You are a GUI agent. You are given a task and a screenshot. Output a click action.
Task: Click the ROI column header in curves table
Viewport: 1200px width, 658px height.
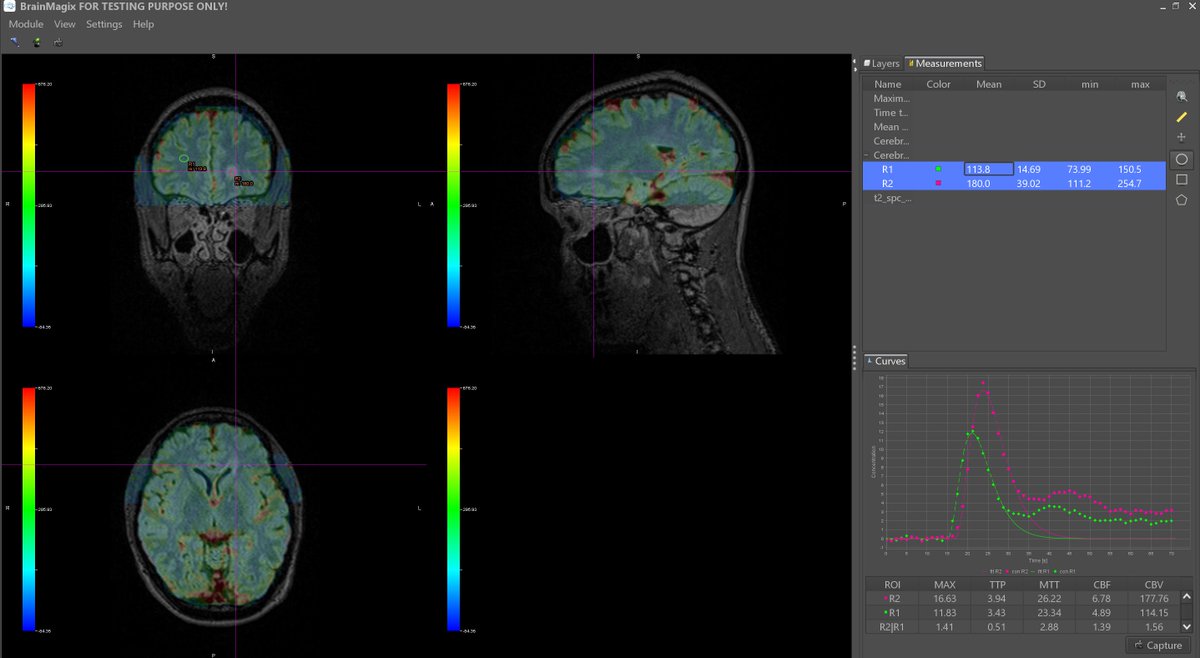coord(891,584)
